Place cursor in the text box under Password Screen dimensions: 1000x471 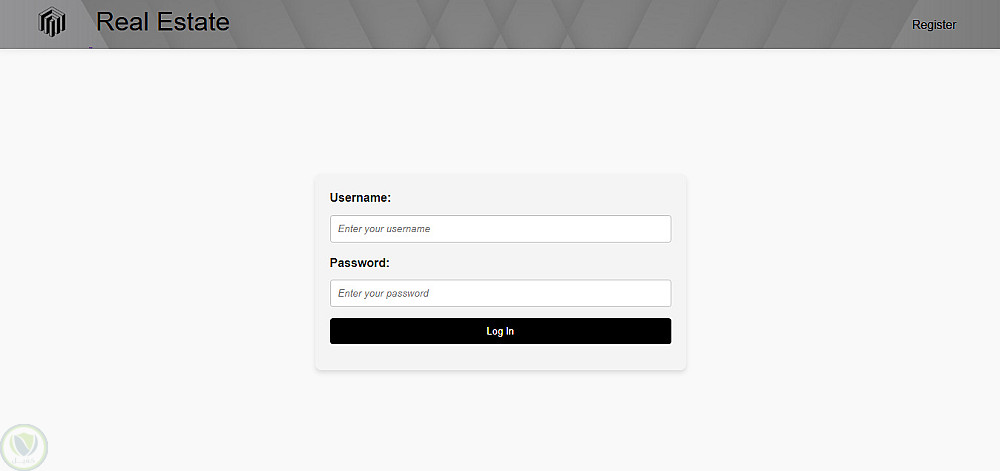pyautogui.click(x=500, y=293)
